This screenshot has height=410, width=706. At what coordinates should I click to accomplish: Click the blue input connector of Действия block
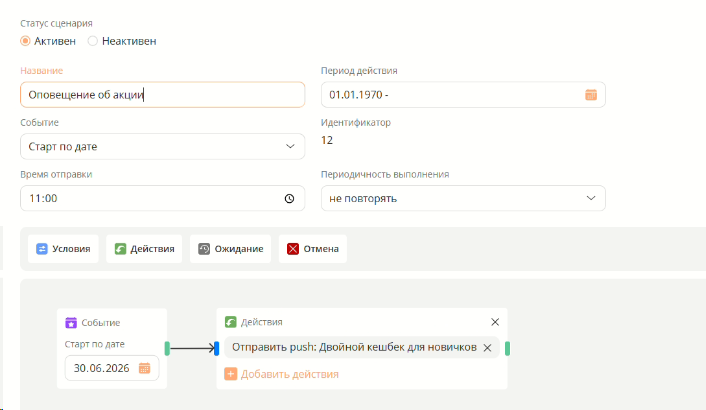pyautogui.click(x=217, y=348)
